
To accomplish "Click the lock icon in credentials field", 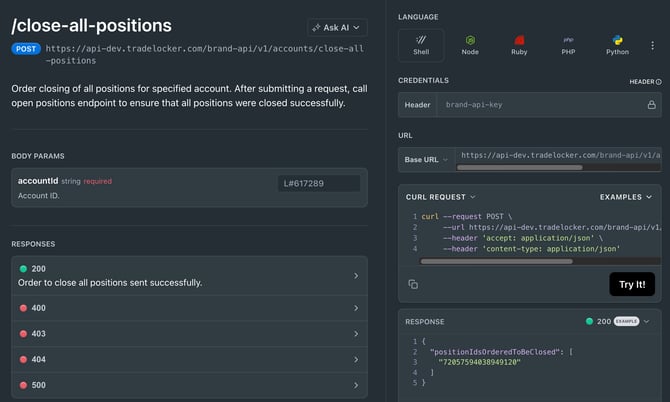I will [651, 104].
